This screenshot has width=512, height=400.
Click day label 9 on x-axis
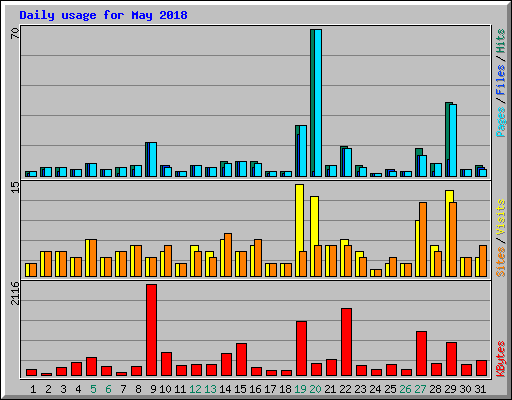[153, 389]
